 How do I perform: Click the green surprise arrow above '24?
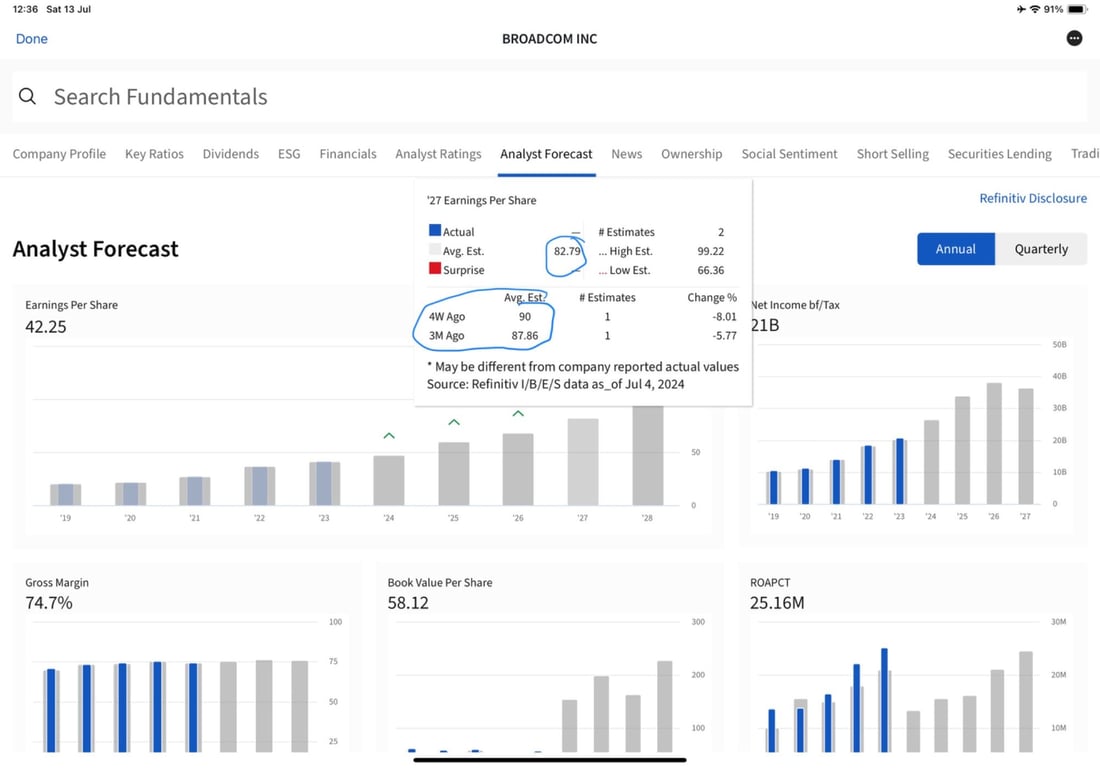point(389,436)
